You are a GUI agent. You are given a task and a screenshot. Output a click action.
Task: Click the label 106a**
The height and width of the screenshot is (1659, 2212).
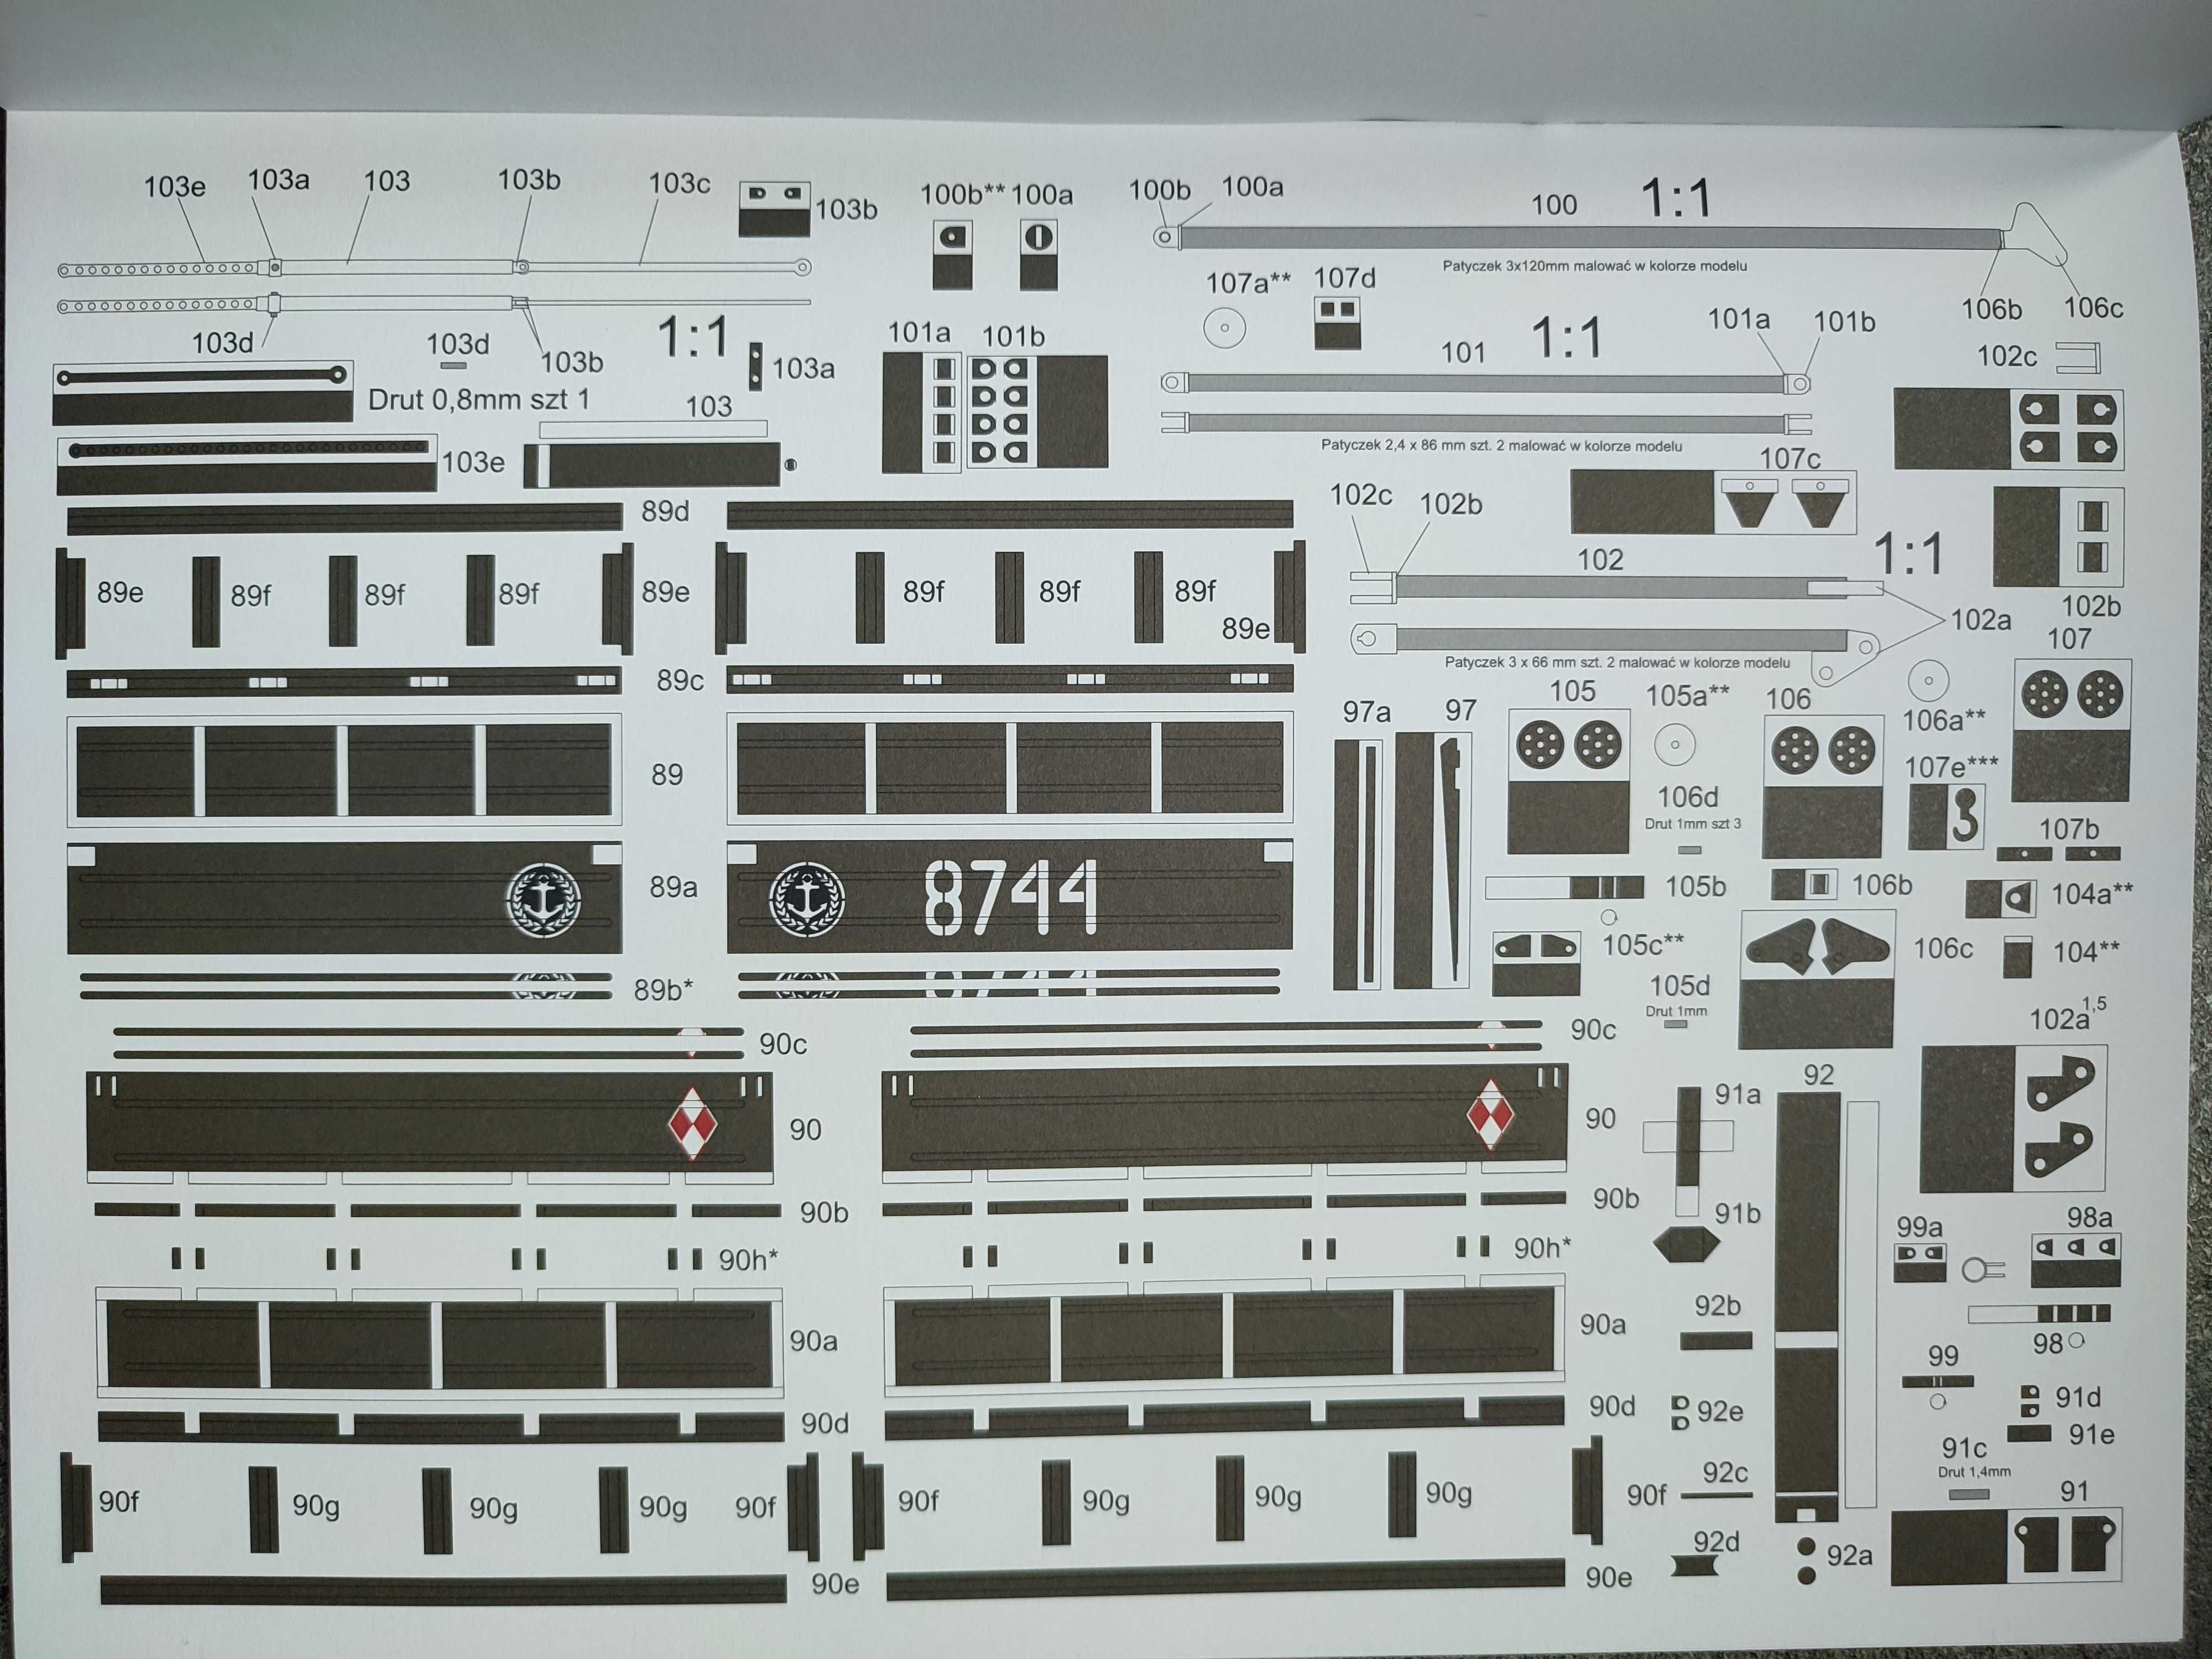point(1944,720)
